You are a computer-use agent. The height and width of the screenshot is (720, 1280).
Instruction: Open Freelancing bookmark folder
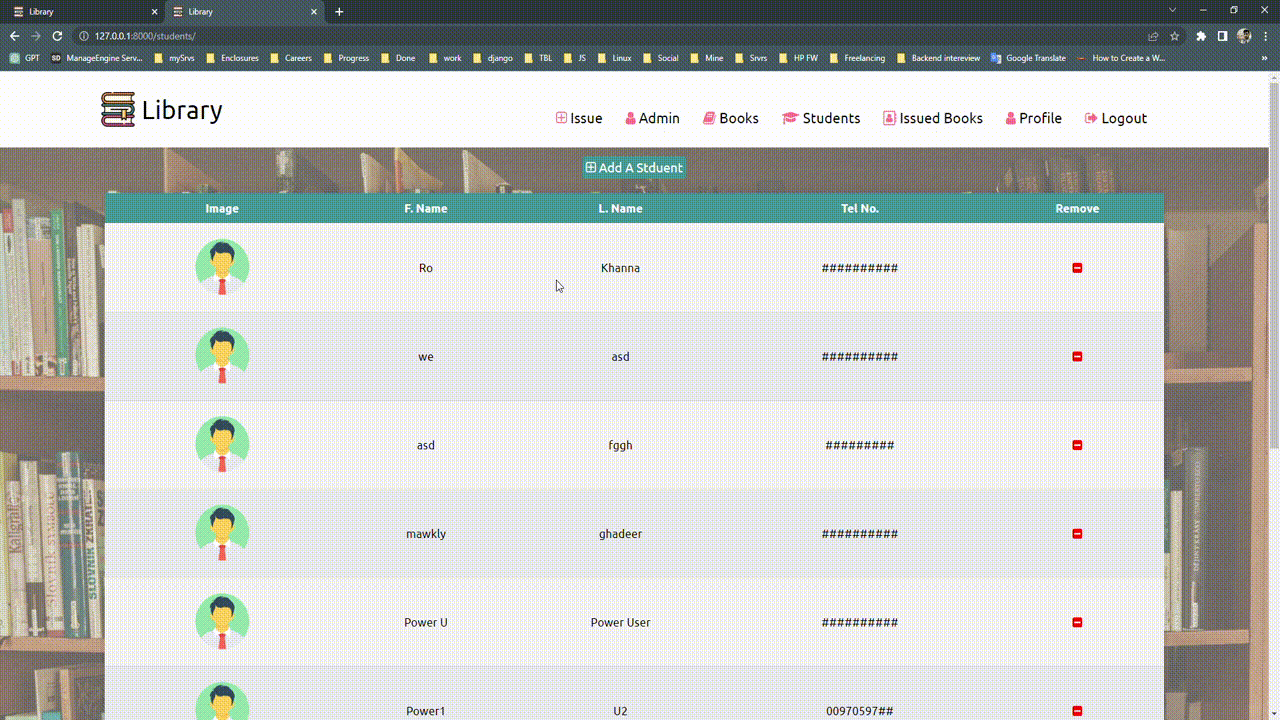point(856,58)
